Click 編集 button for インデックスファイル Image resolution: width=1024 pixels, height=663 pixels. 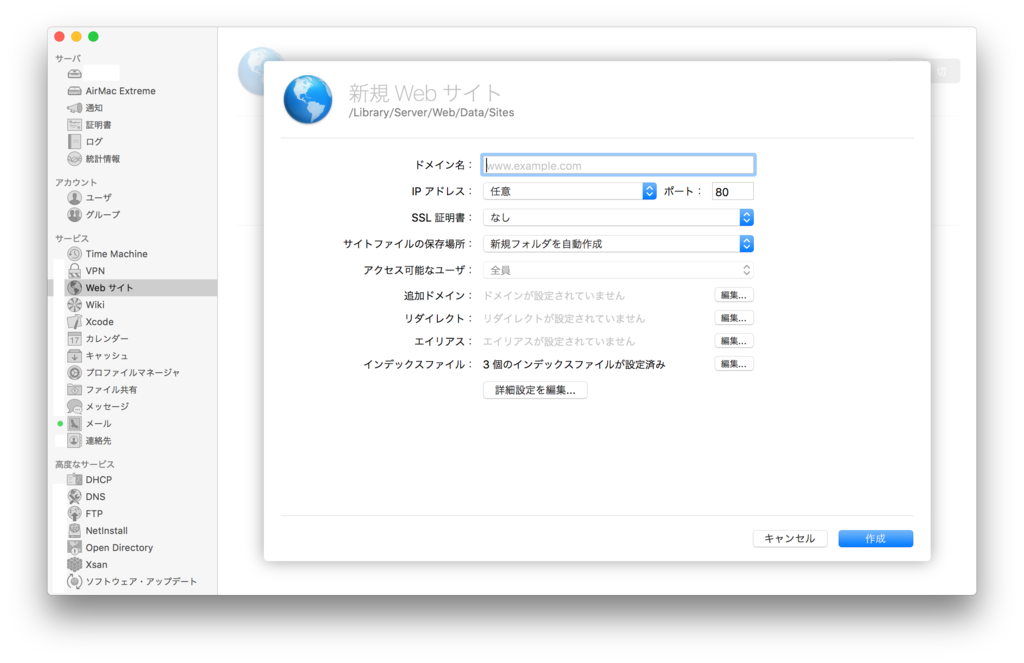click(x=733, y=364)
